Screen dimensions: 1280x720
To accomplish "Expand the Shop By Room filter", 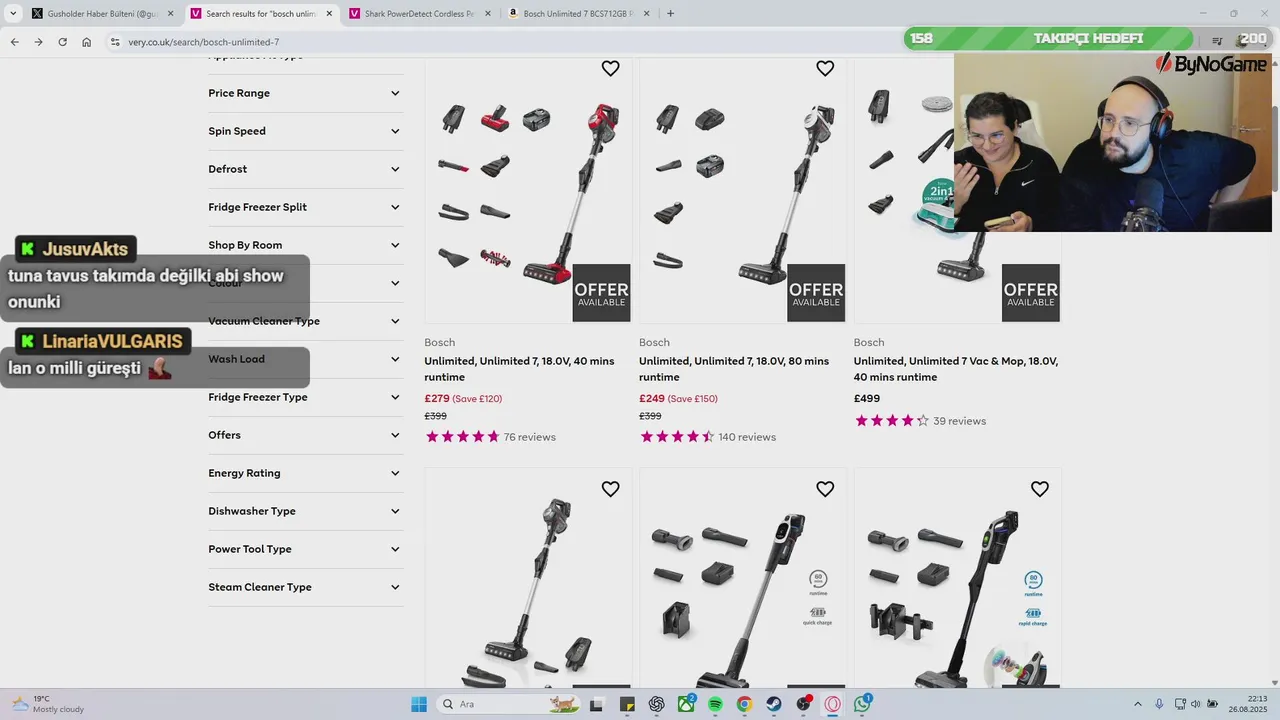I will (x=305, y=245).
